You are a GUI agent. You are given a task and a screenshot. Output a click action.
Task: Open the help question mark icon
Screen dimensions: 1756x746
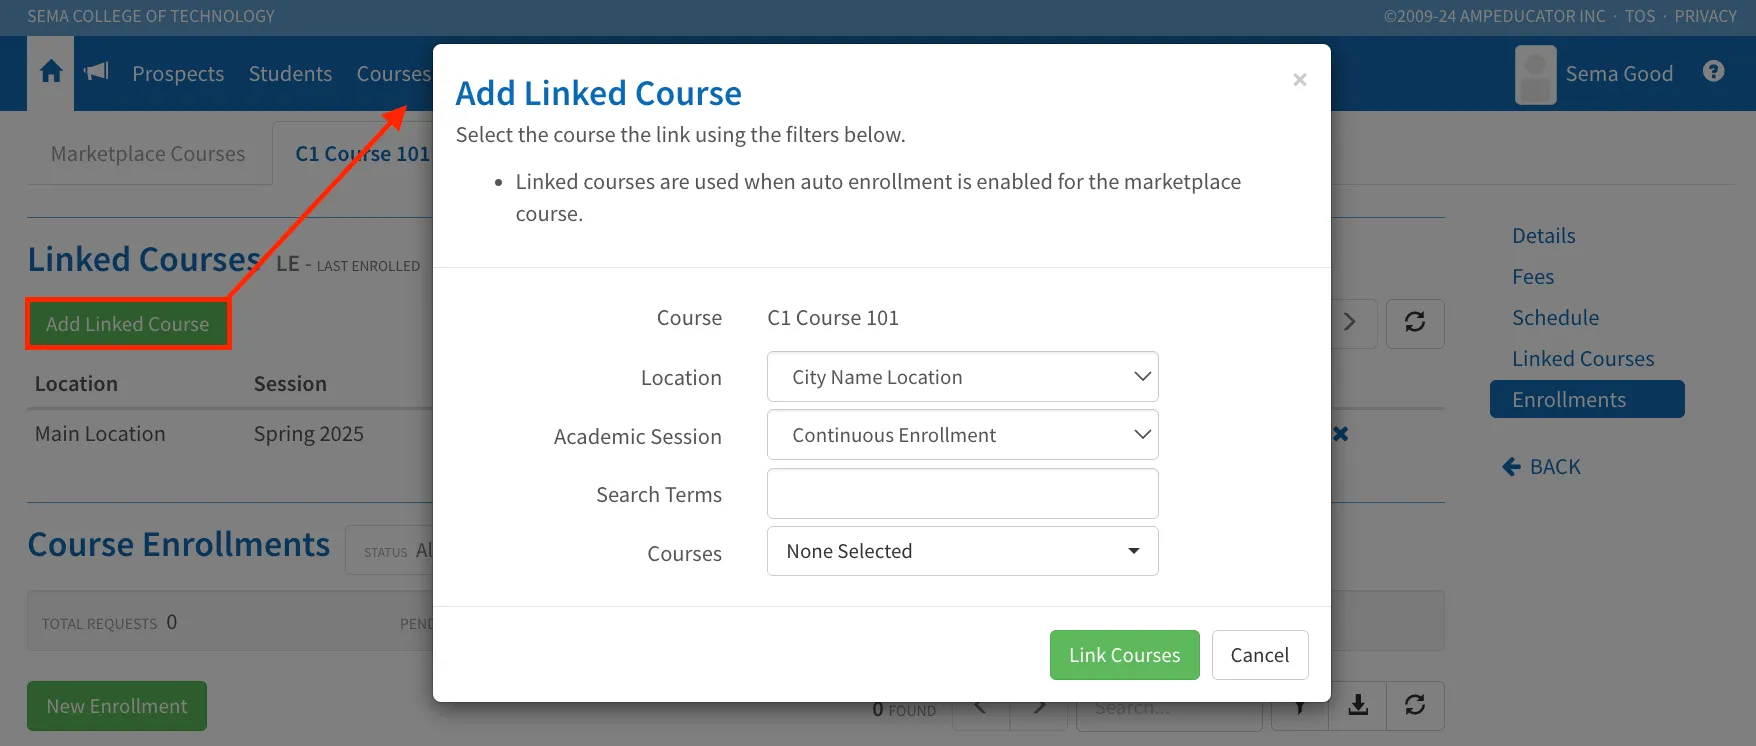(x=1714, y=71)
